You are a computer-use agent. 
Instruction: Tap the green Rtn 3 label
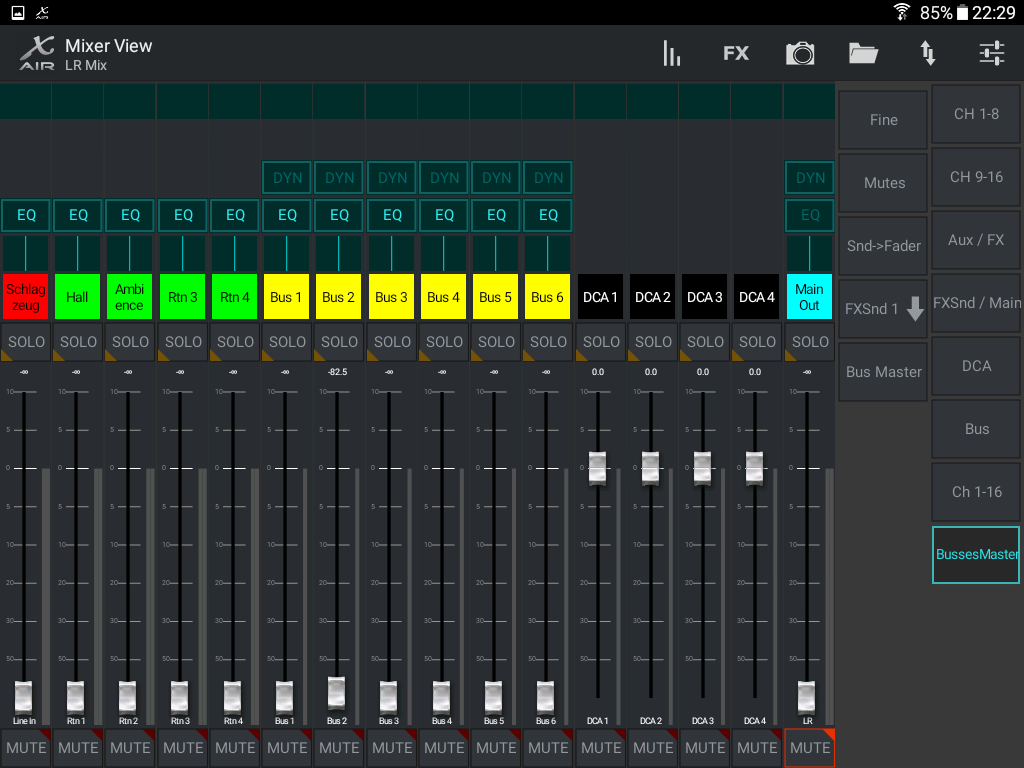coord(182,297)
